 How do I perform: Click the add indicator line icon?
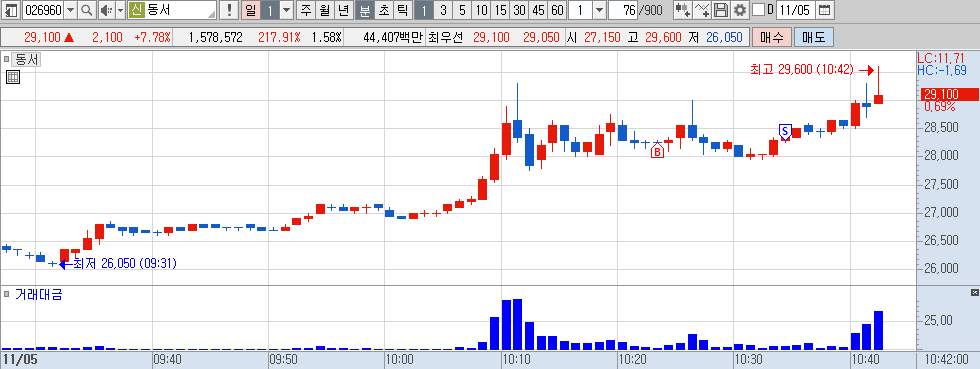pos(702,10)
